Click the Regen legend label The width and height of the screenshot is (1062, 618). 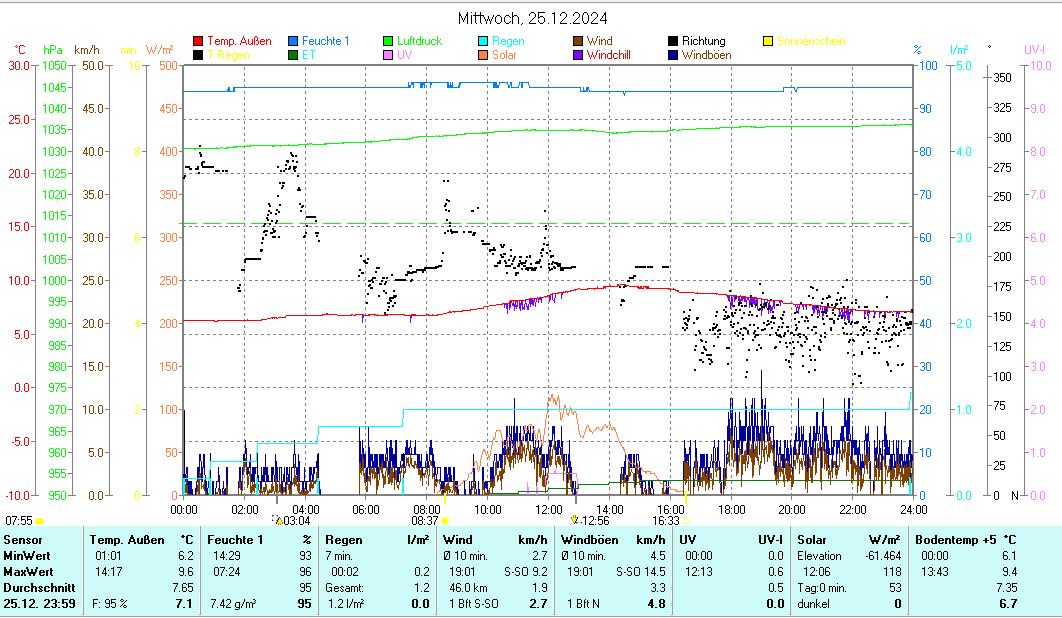coord(508,41)
